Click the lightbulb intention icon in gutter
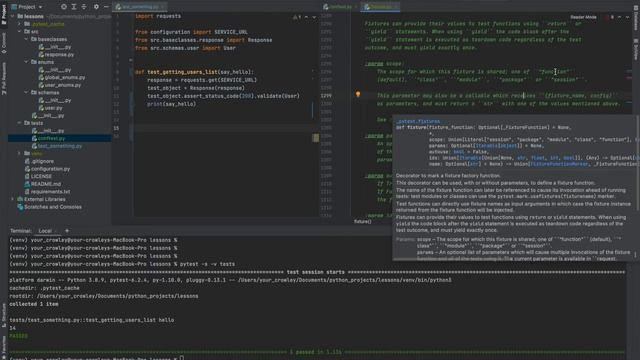This screenshot has height=360, width=640. point(358,94)
